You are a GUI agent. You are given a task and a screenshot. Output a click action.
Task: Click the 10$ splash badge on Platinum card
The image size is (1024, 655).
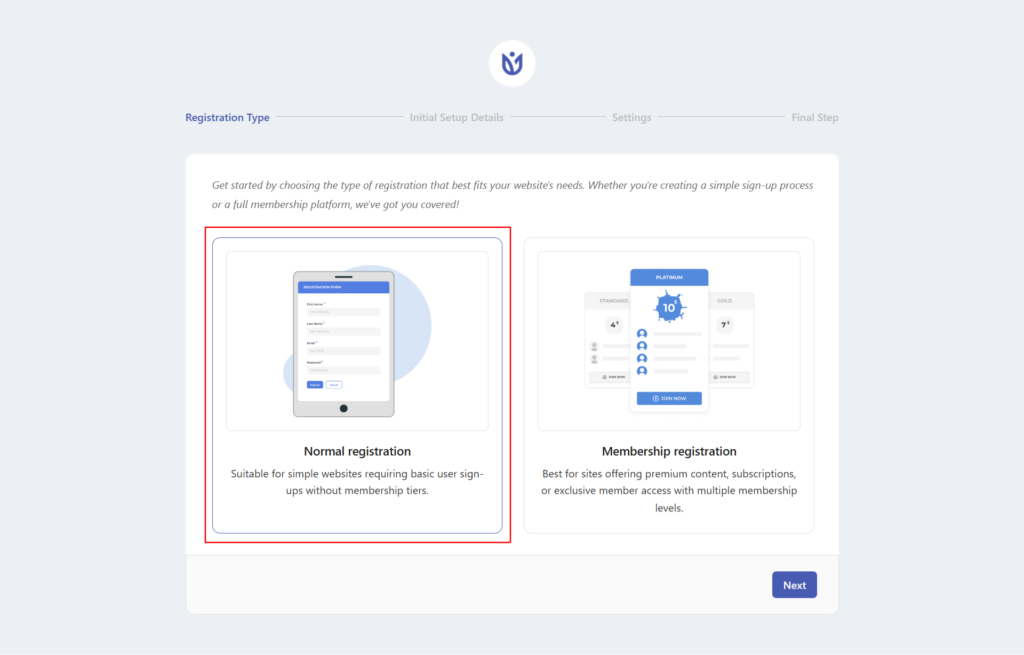click(x=668, y=307)
